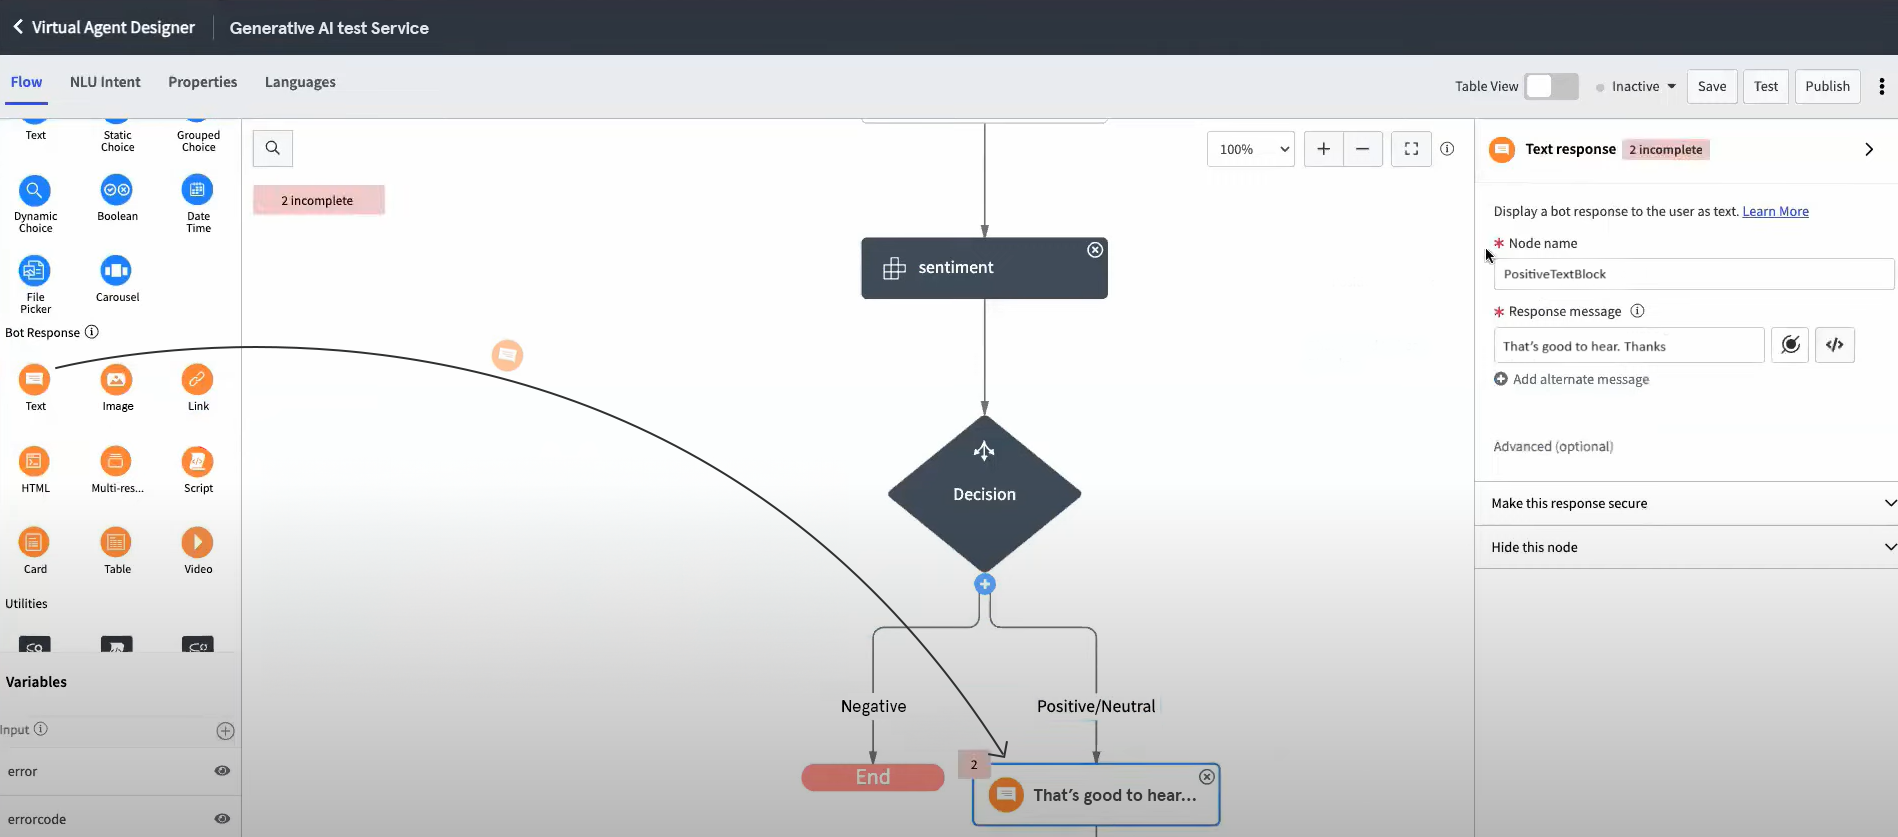
Task: Select the That's good to hear text node
Action: 1096,795
